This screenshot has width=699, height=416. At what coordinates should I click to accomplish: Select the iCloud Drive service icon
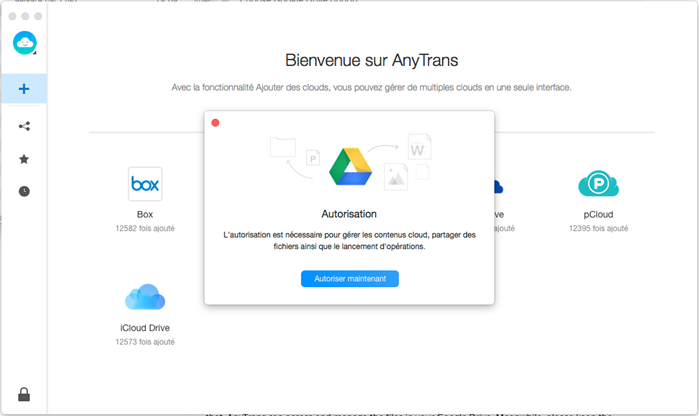[145, 297]
